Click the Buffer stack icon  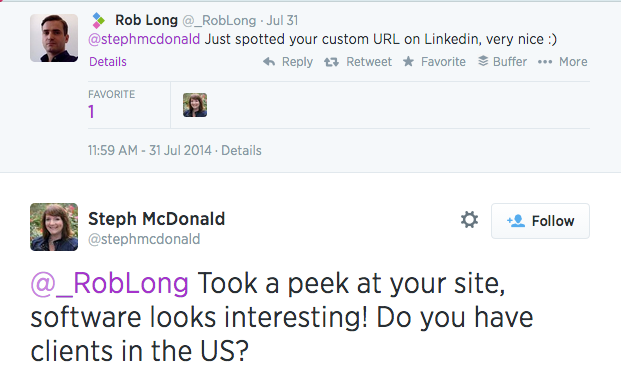click(x=483, y=61)
